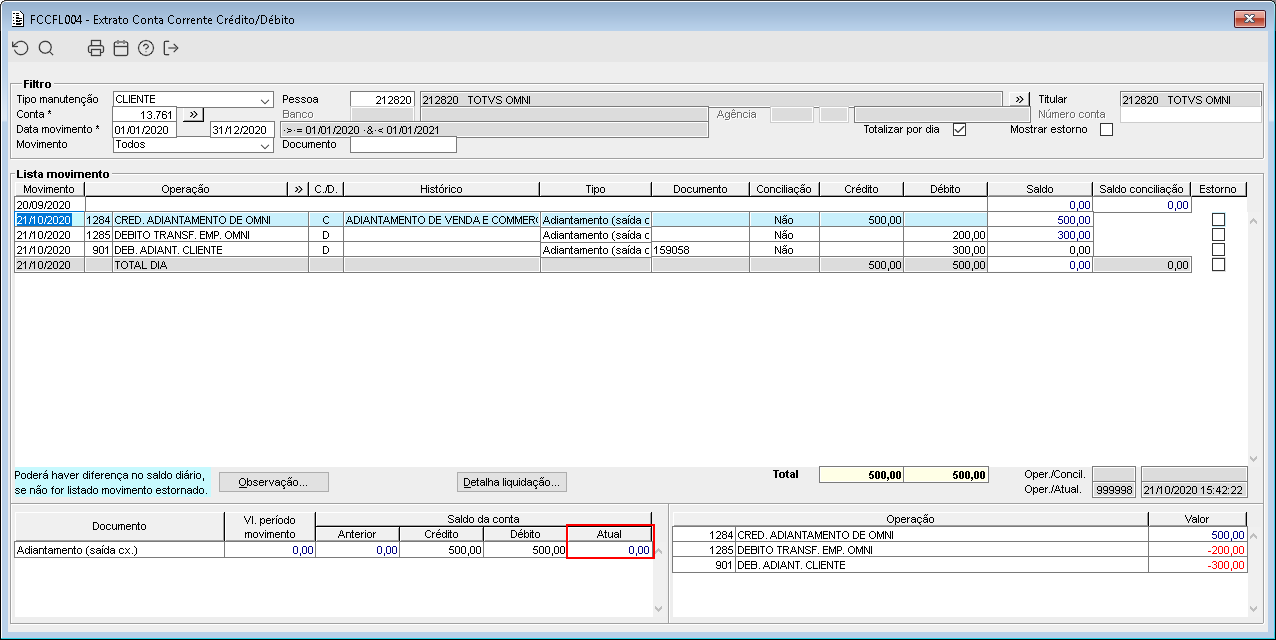
Task: Click the -200,00 value in operation summary
Action: pos(1198,550)
